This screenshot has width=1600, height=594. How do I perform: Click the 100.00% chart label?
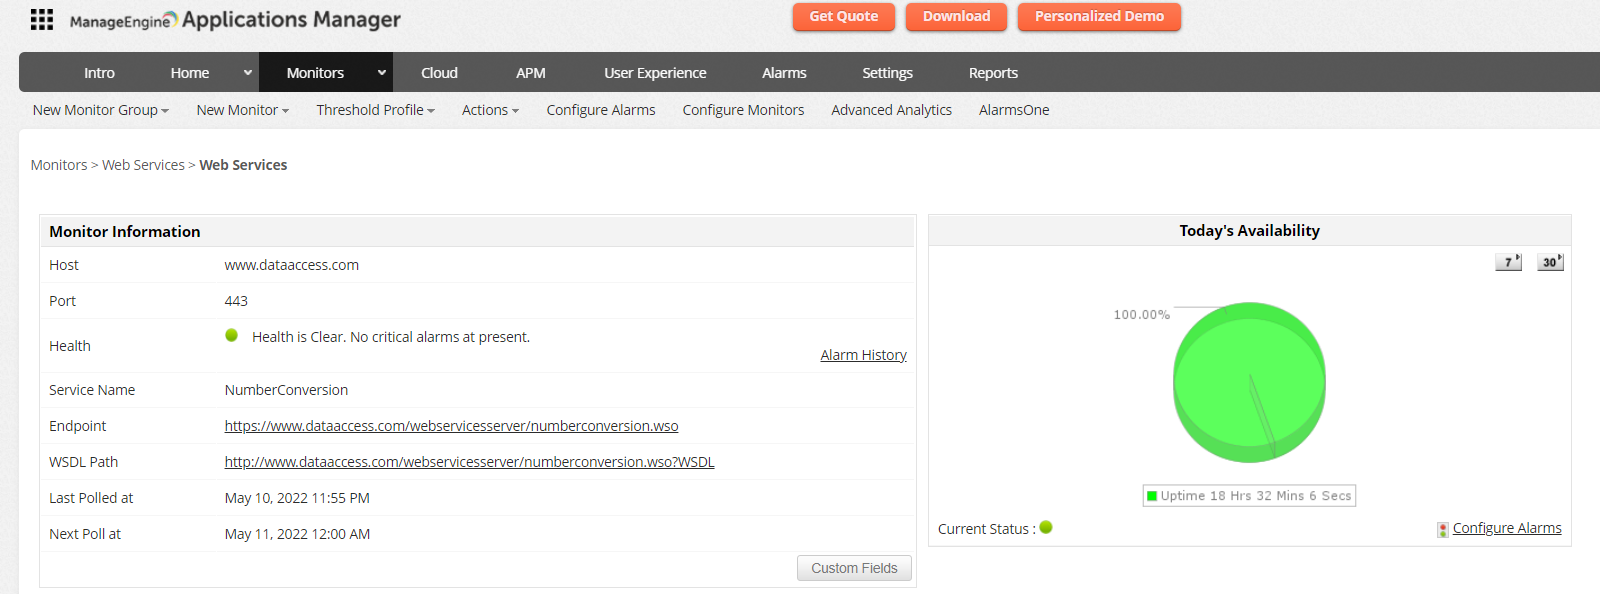point(1141,315)
